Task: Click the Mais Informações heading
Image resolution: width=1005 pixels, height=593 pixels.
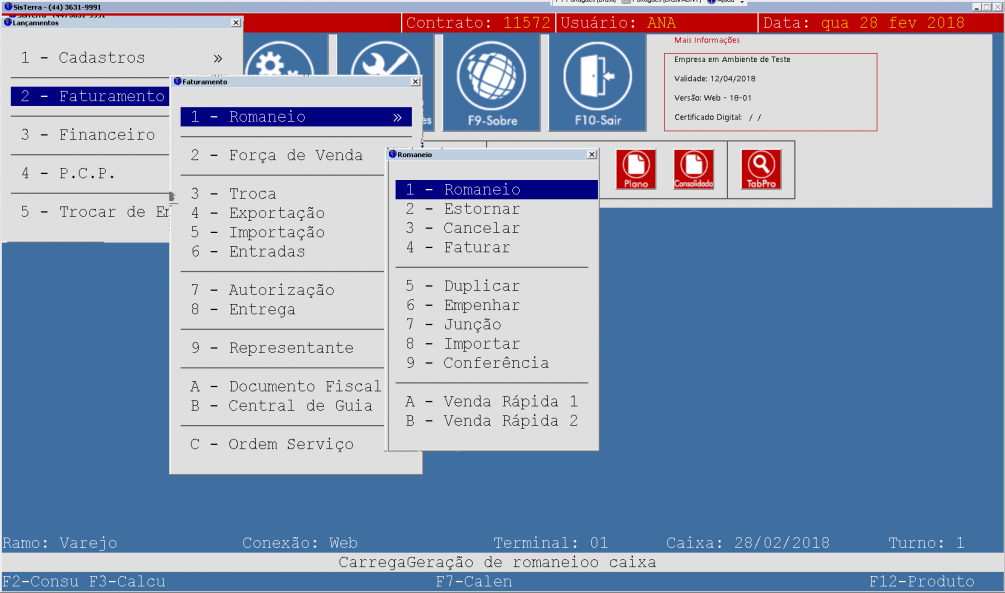Action: 707,41
